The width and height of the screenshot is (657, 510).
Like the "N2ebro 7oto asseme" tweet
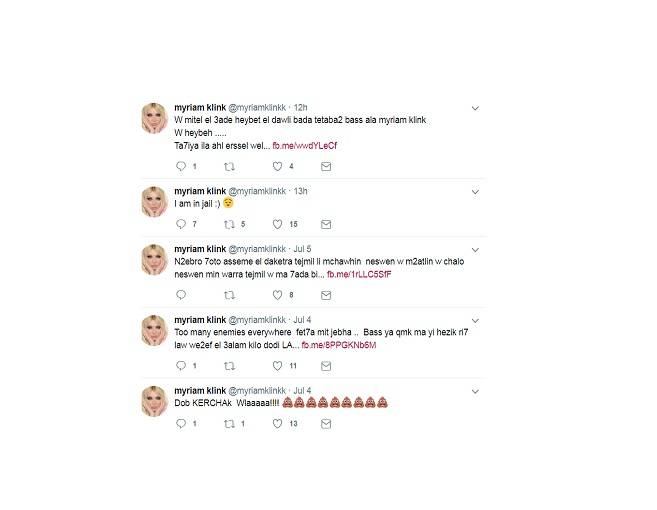click(x=277, y=295)
